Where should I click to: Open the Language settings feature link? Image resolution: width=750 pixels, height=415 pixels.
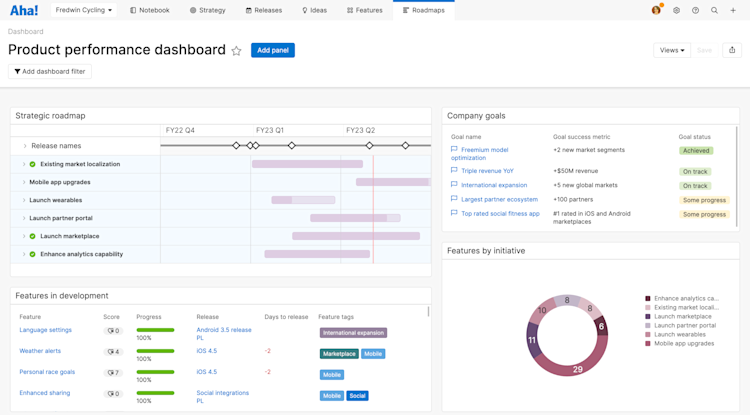click(45, 330)
